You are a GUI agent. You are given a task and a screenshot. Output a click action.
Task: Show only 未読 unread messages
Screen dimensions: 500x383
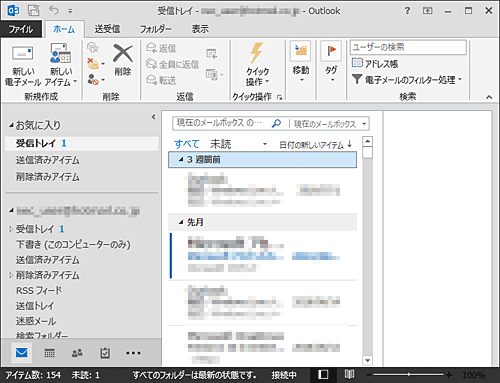pos(220,144)
